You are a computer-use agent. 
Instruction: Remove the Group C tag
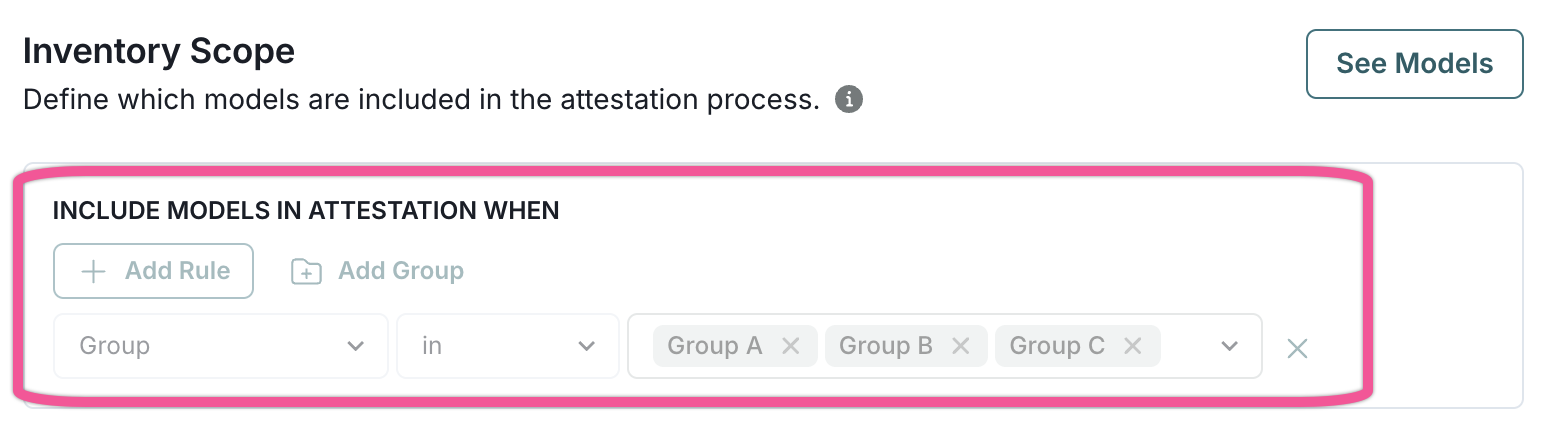pyautogui.click(x=1132, y=346)
